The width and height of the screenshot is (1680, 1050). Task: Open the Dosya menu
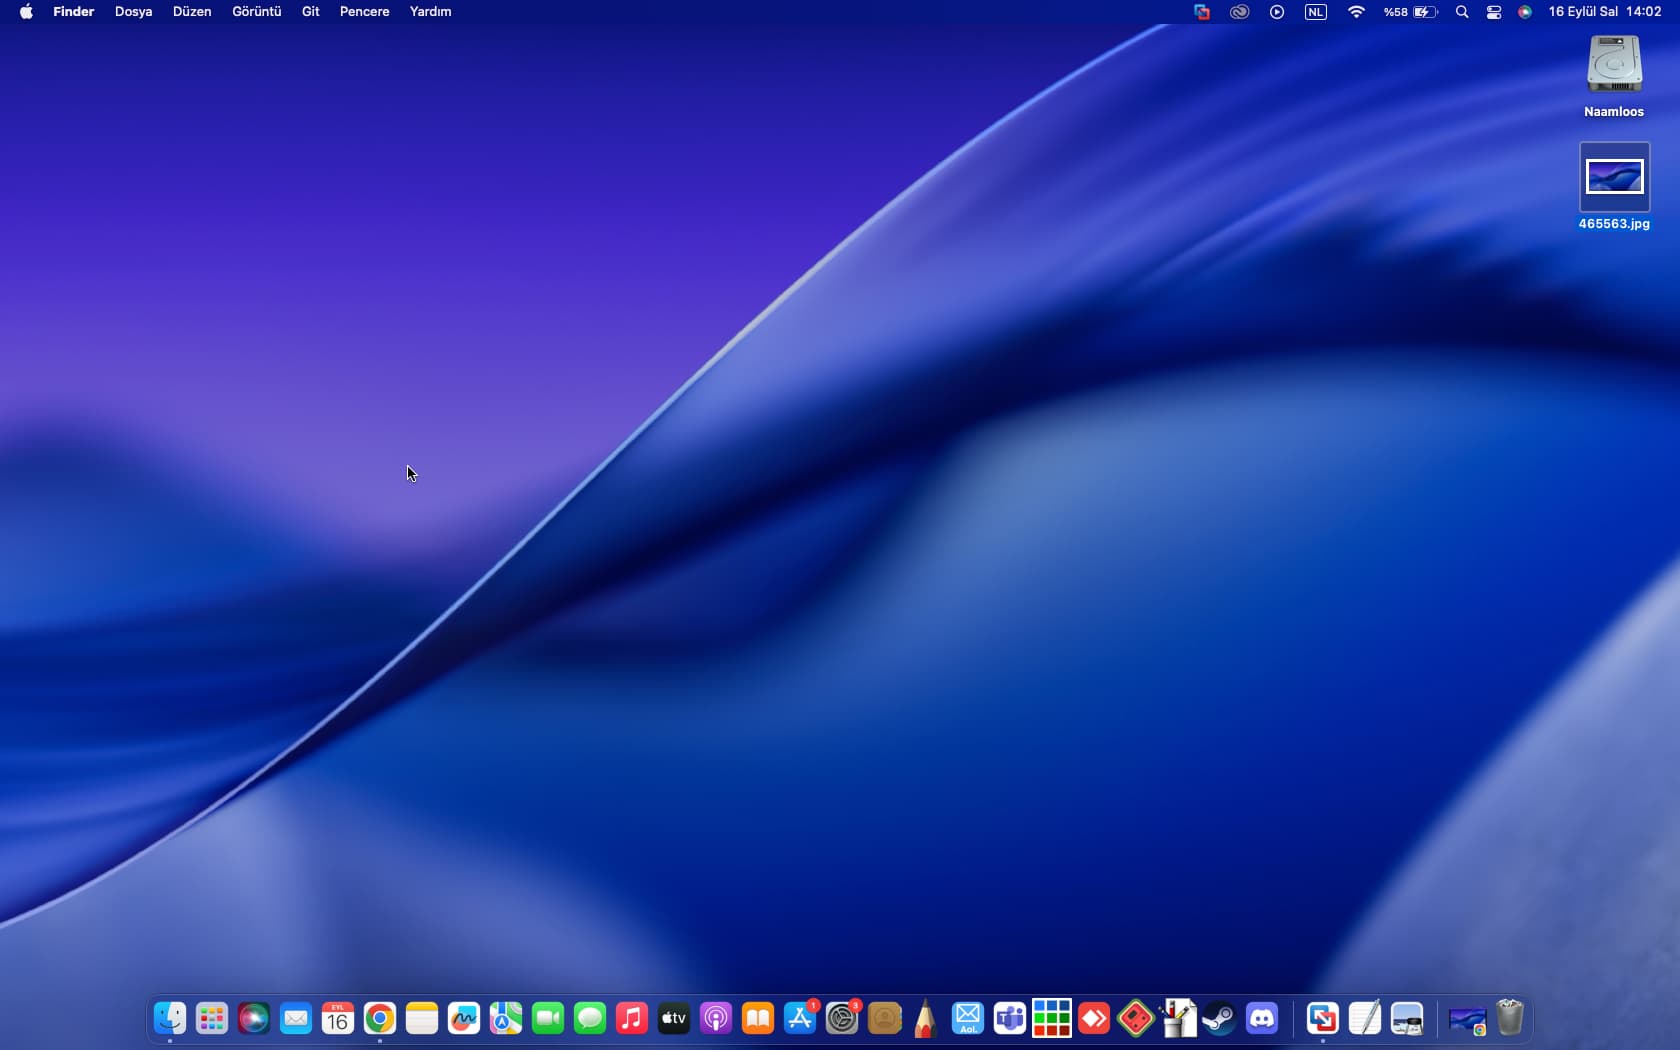tap(133, 12)
